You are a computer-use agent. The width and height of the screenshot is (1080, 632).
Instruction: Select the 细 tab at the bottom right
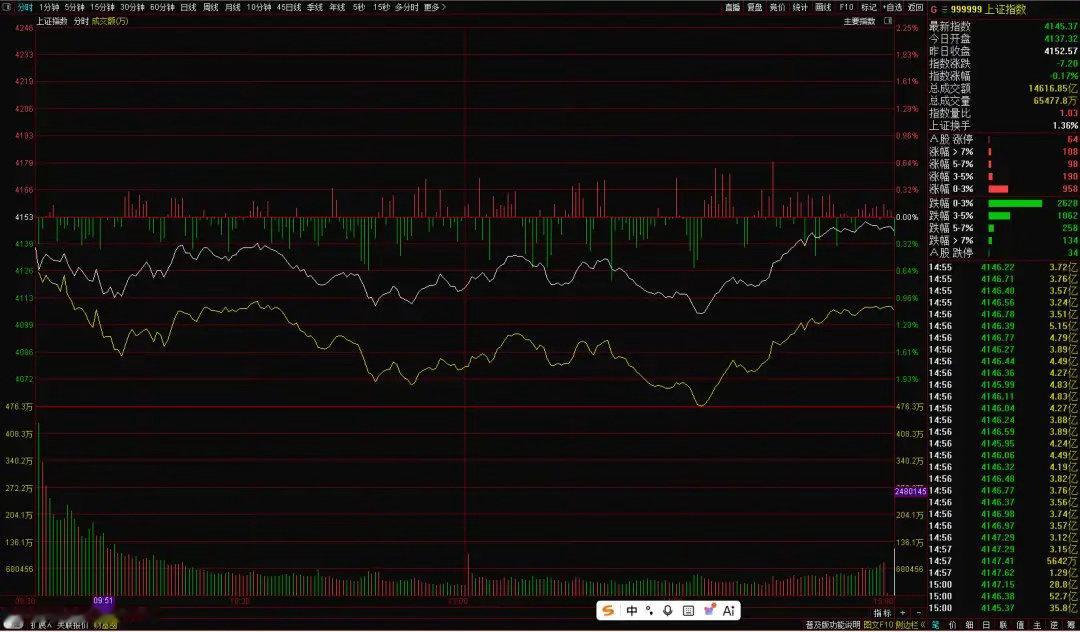[969, 624]
